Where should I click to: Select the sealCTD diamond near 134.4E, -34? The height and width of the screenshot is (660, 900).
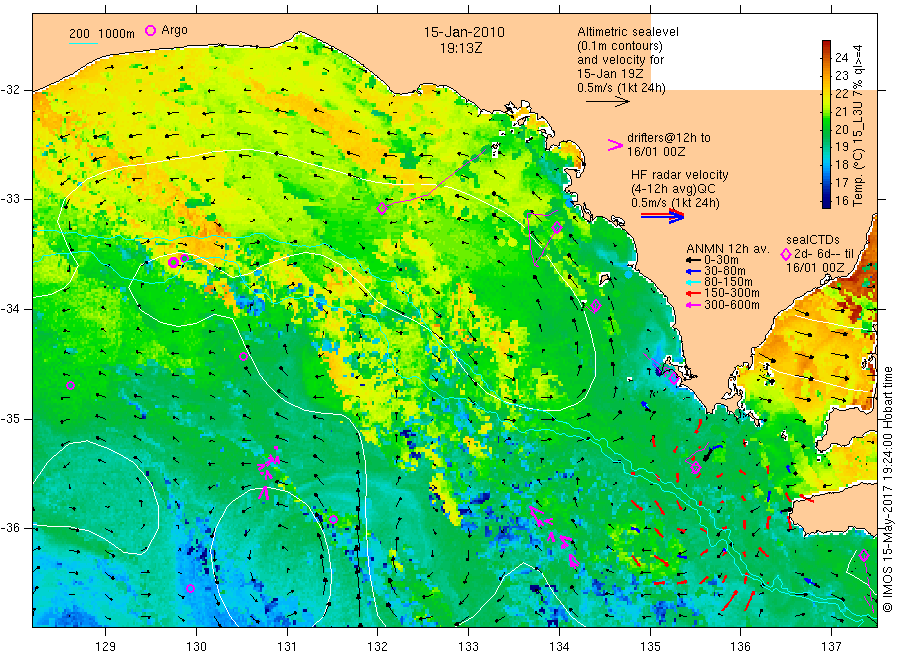[596, 305]
